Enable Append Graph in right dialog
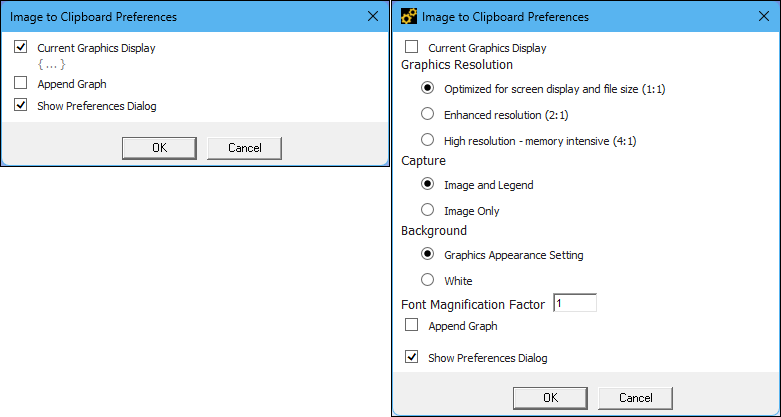The width and height of the screenshot is (781, 417). (411, 325)
